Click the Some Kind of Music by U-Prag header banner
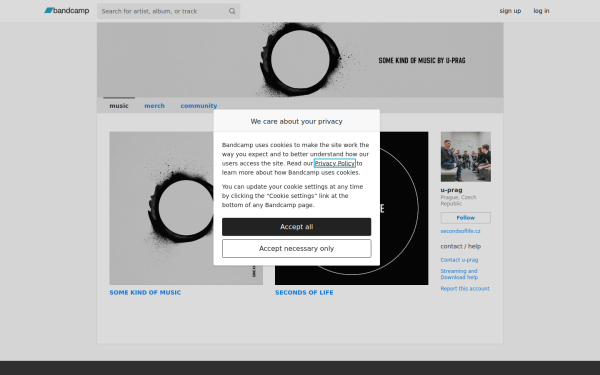Screen dimensions: 600x375 coord(300,60)
